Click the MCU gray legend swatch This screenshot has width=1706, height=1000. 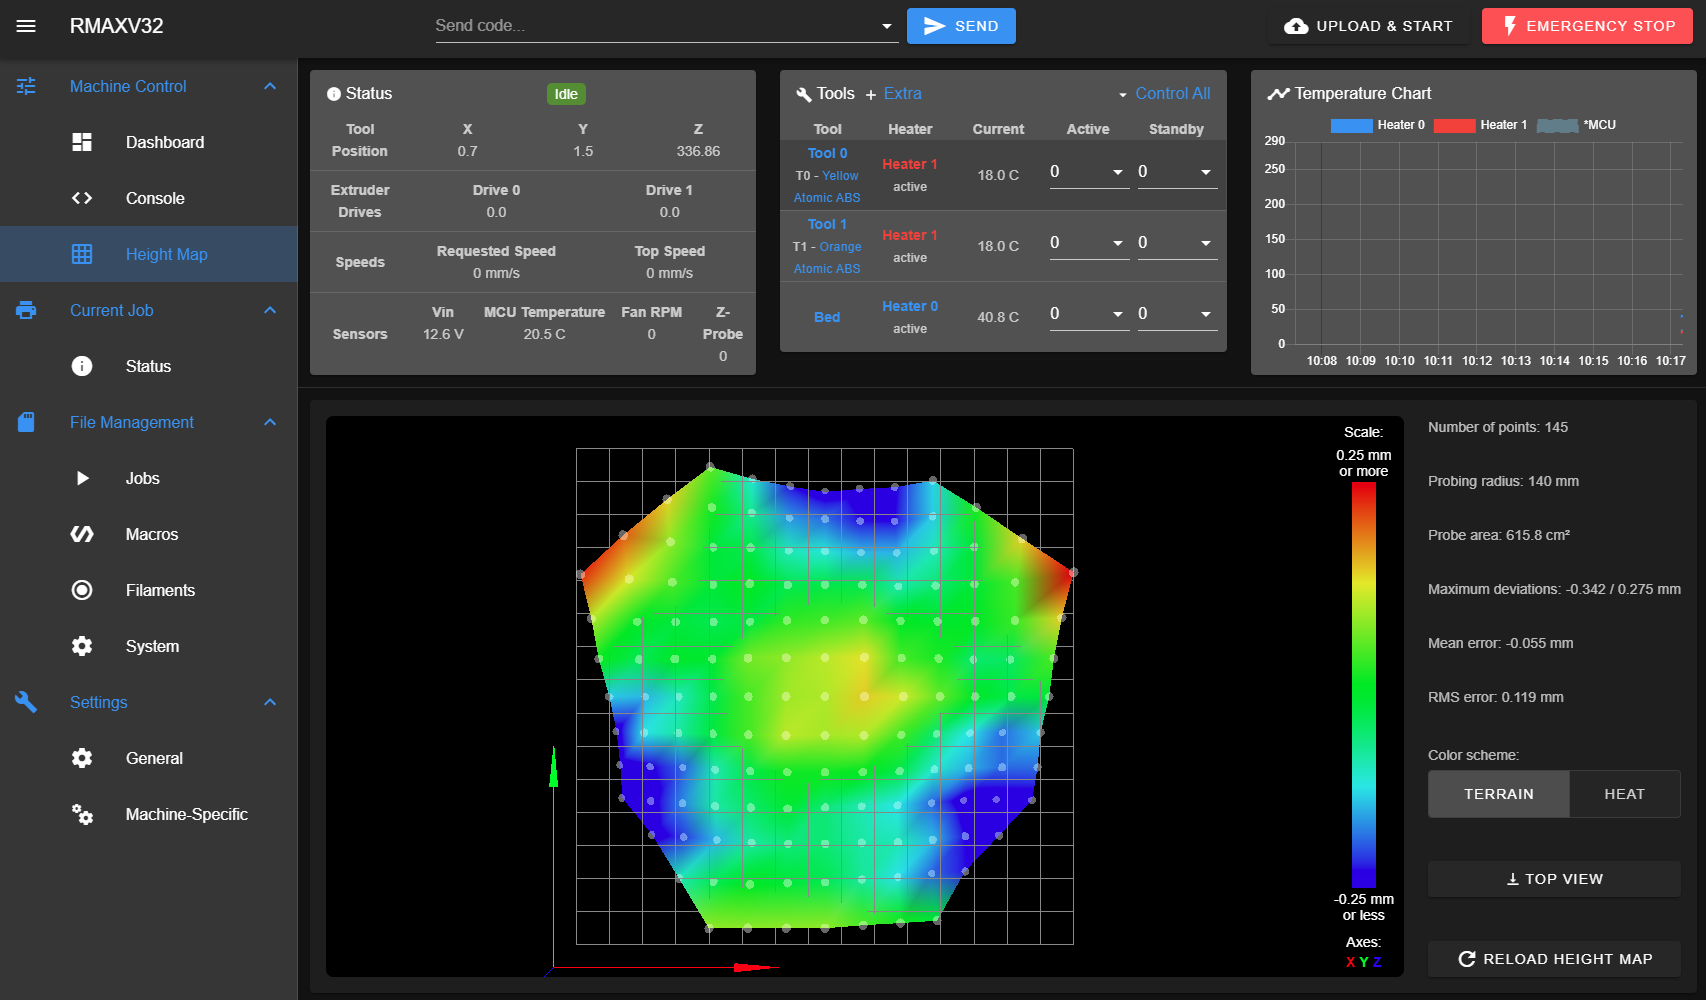click(1557, 125)
